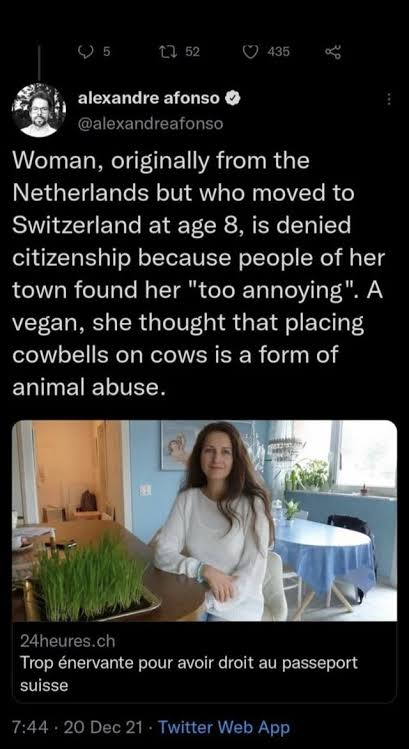View the 435 likes count
Viewport: 409px width, 749px height.
pyautogui.click(x=278, y=52)
